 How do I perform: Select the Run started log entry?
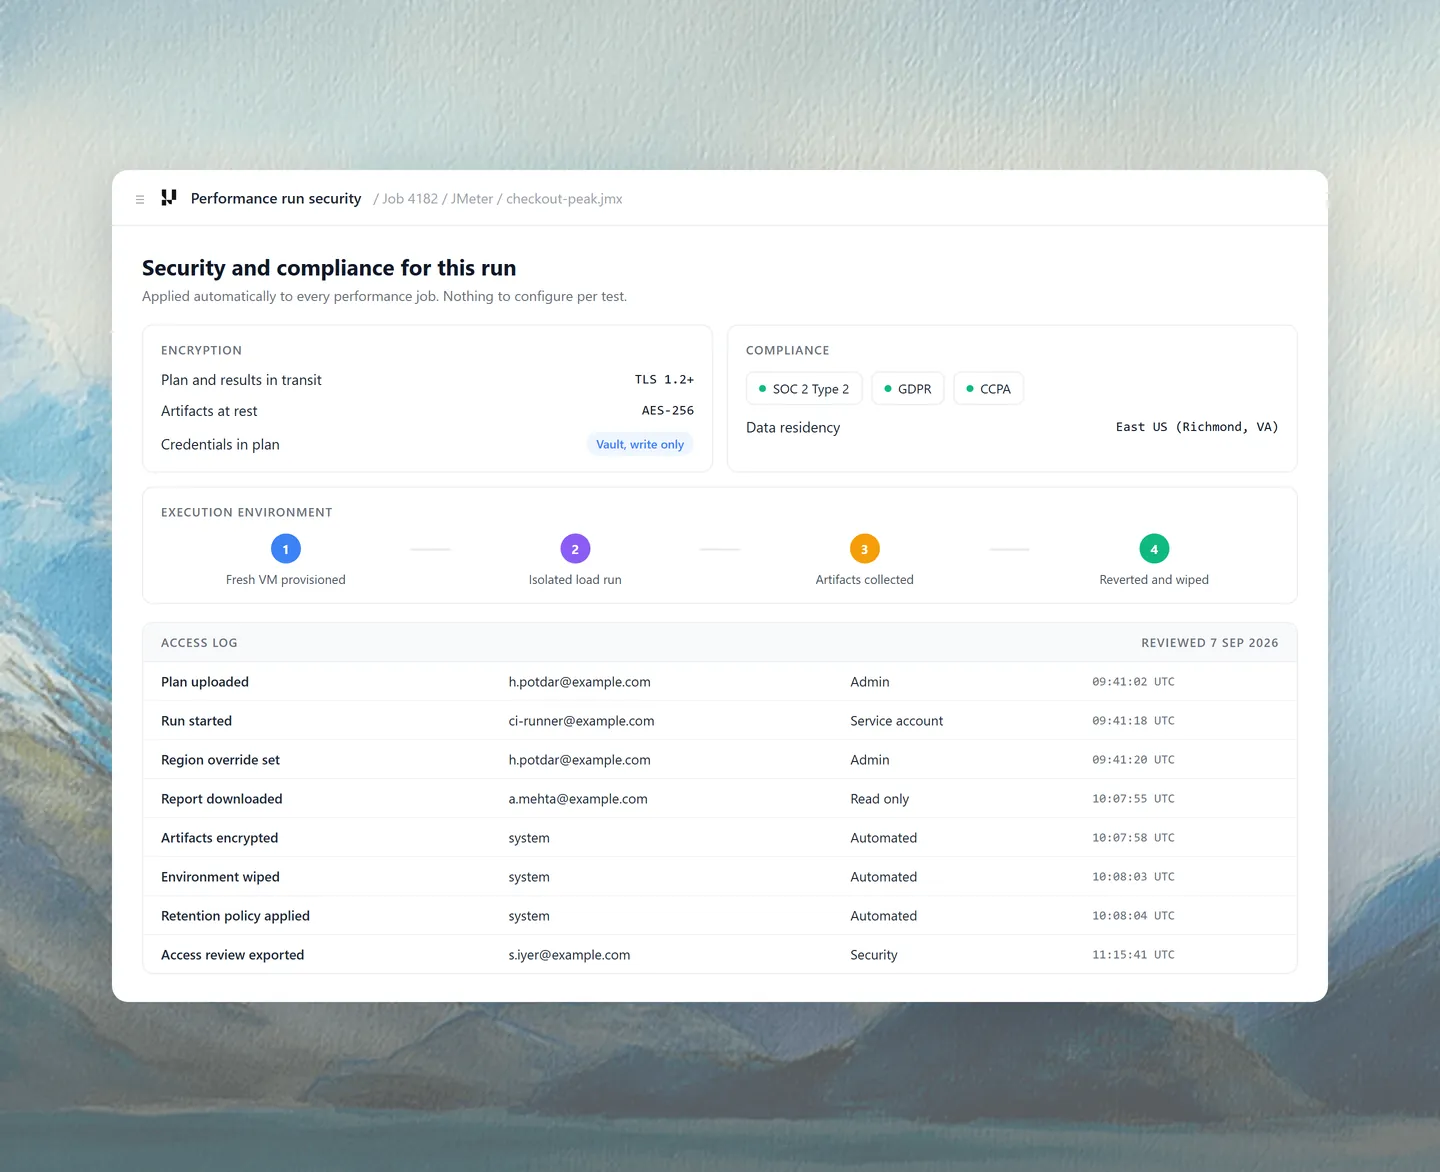(720, 721)
